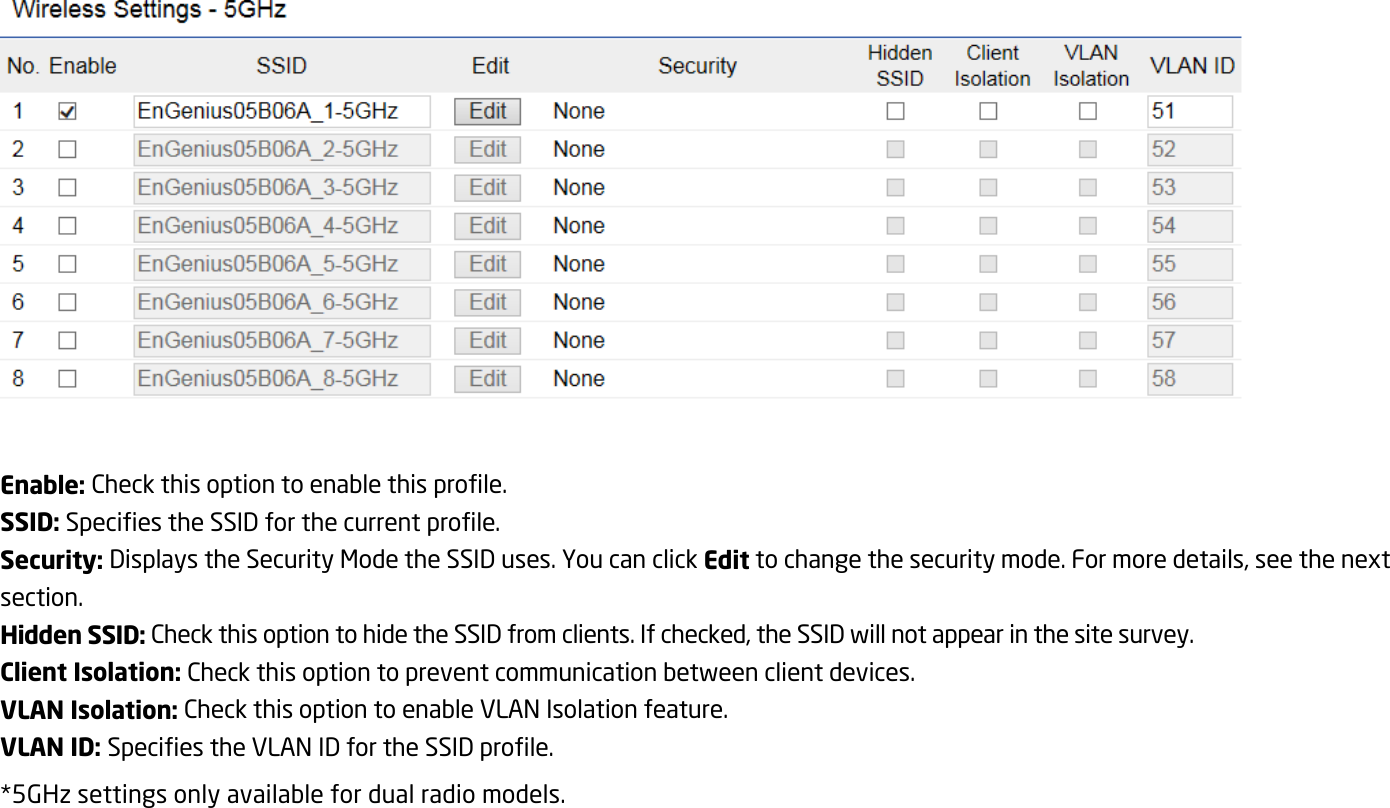This screenshot has height=808, width=1390.
Task: Click the VLAN ID field containing 56
Action: tap(1190, 302)
